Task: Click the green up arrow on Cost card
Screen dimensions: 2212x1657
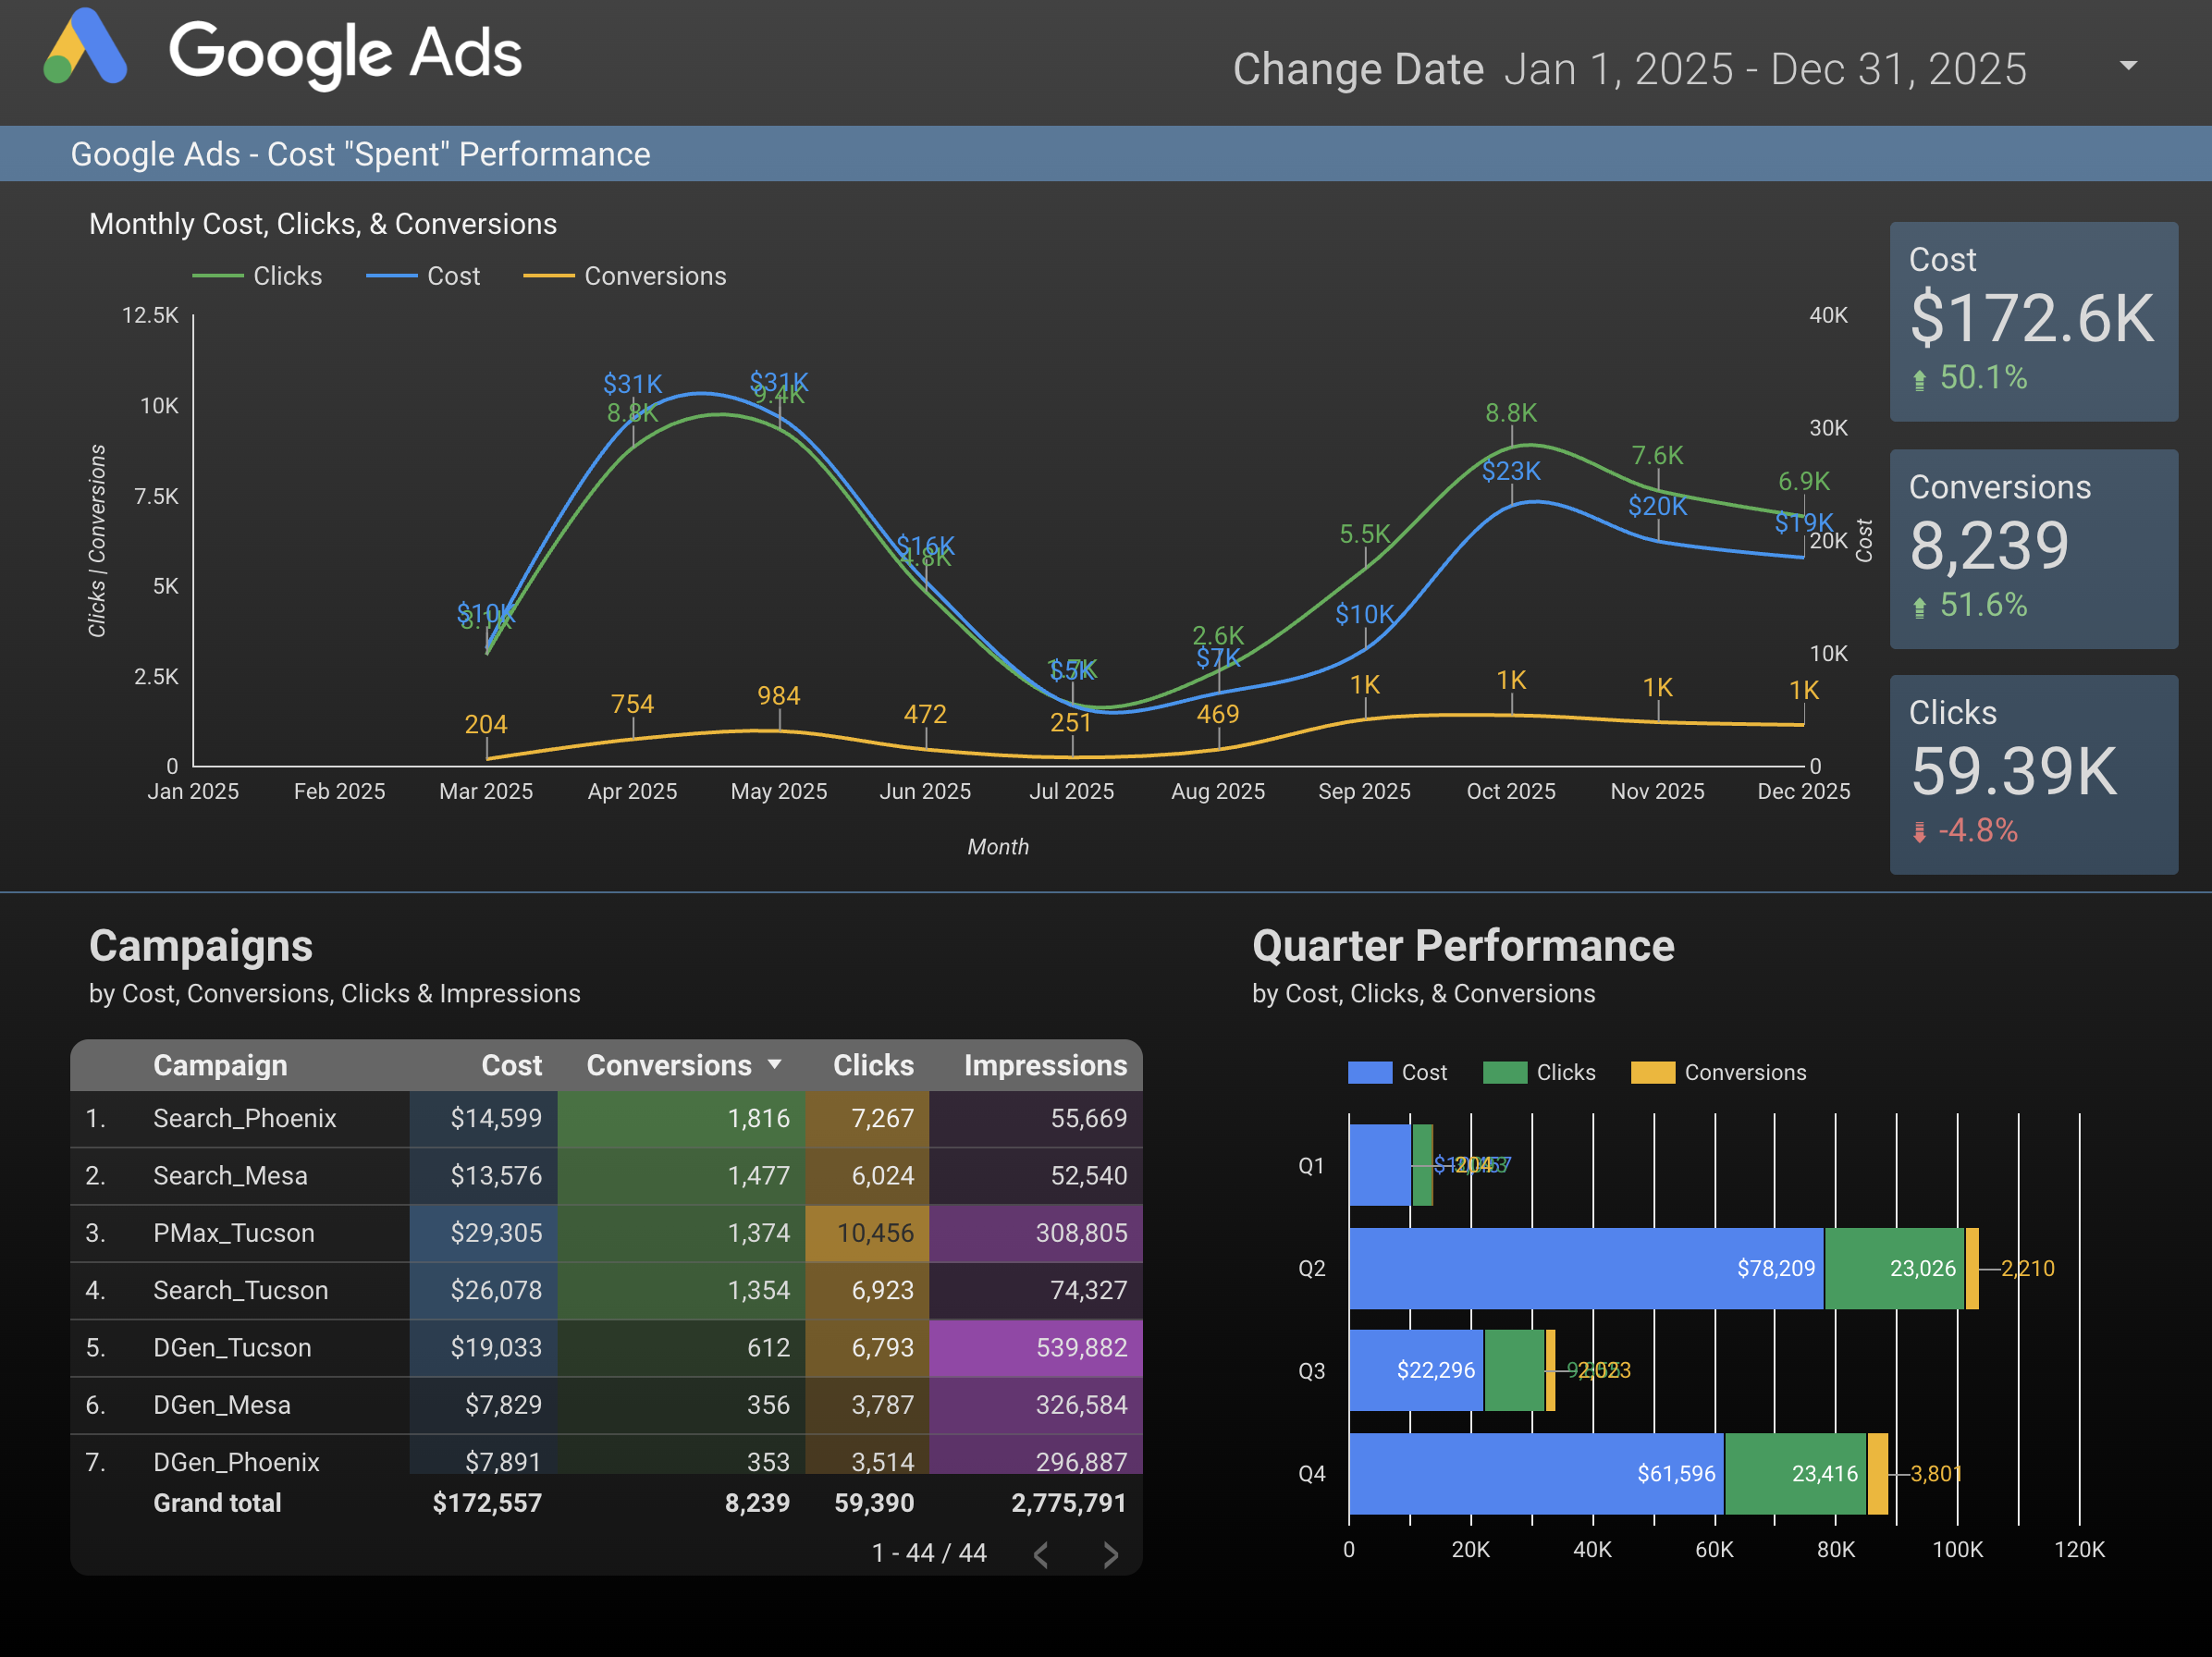Action: click(1919, 380)
